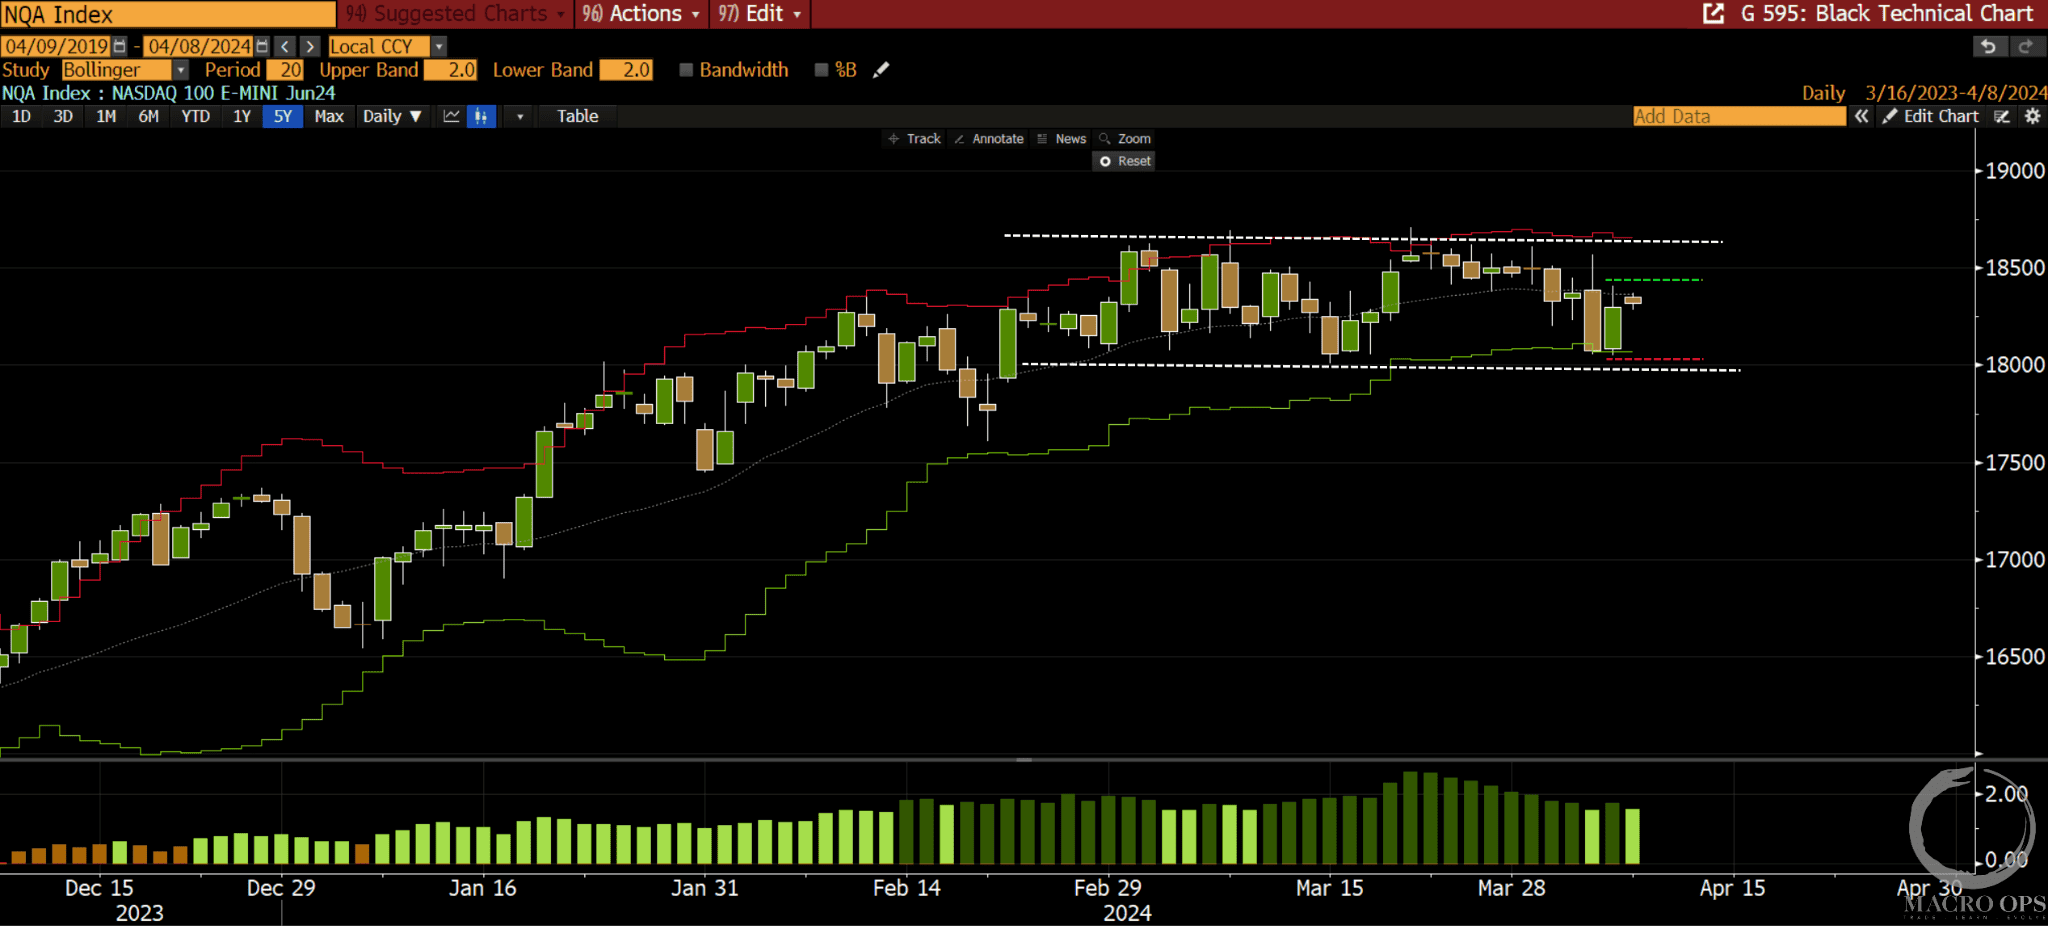
Task: Select the 1D range tab
Action: [21, 116]
